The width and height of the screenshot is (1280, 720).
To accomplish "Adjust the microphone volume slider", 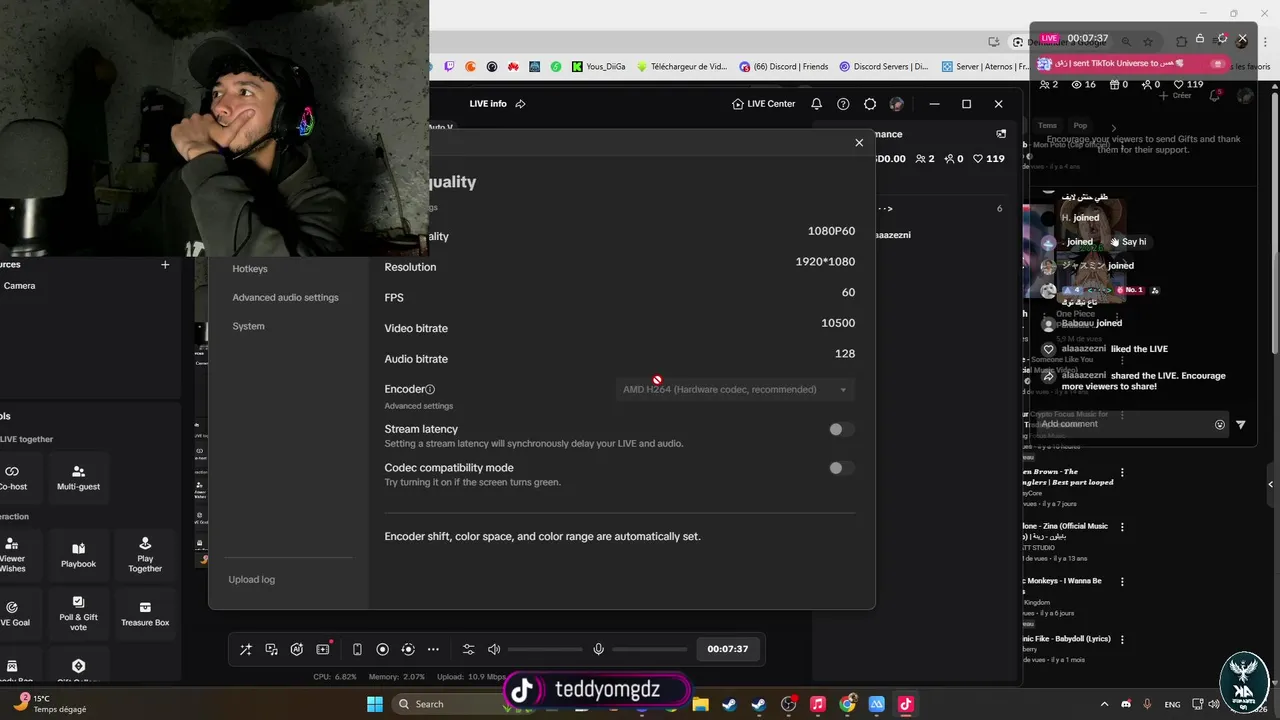I will [650, 649].
